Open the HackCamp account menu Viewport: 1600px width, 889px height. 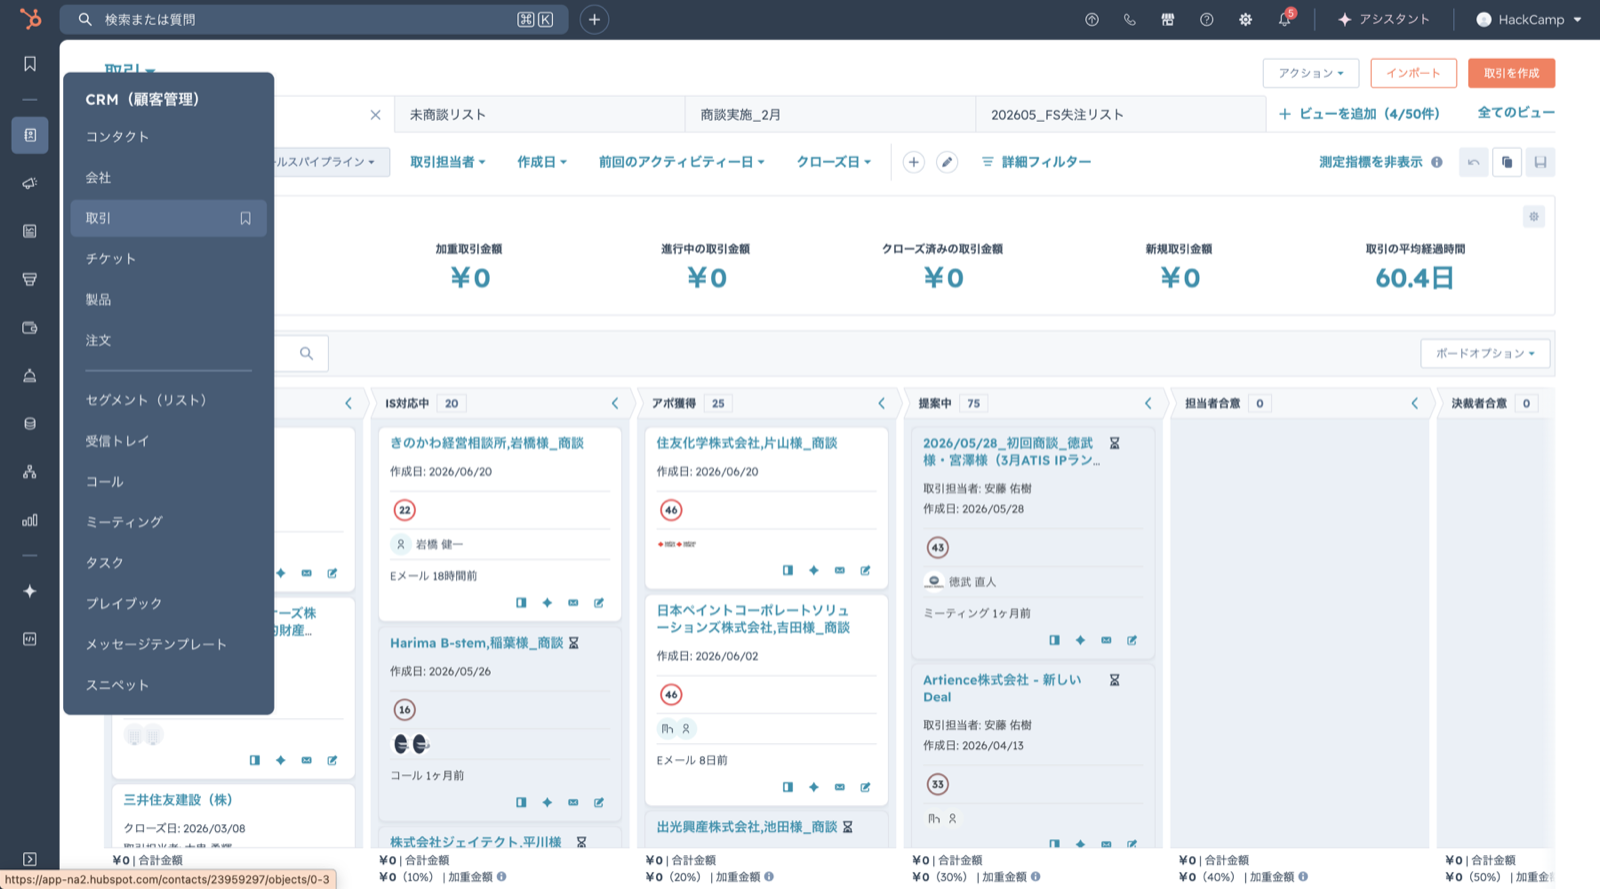point(1529,19)
